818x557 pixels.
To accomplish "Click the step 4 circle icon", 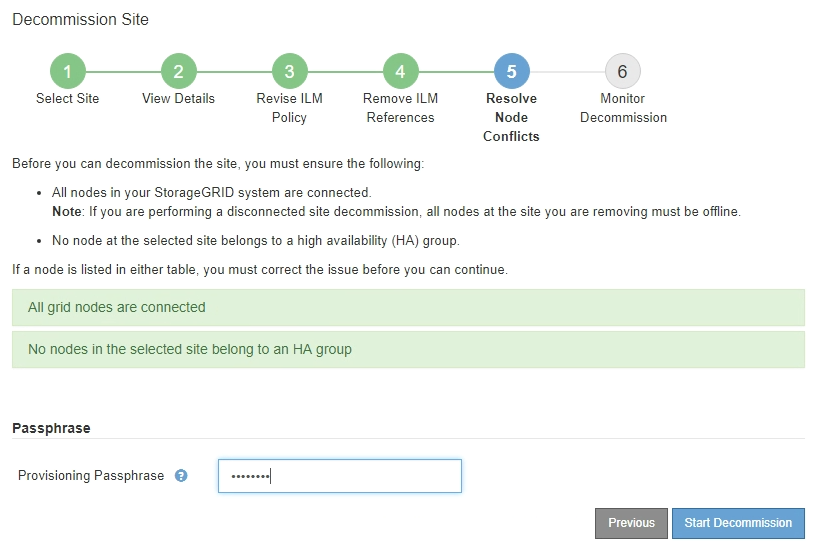I will coord(401,72).
